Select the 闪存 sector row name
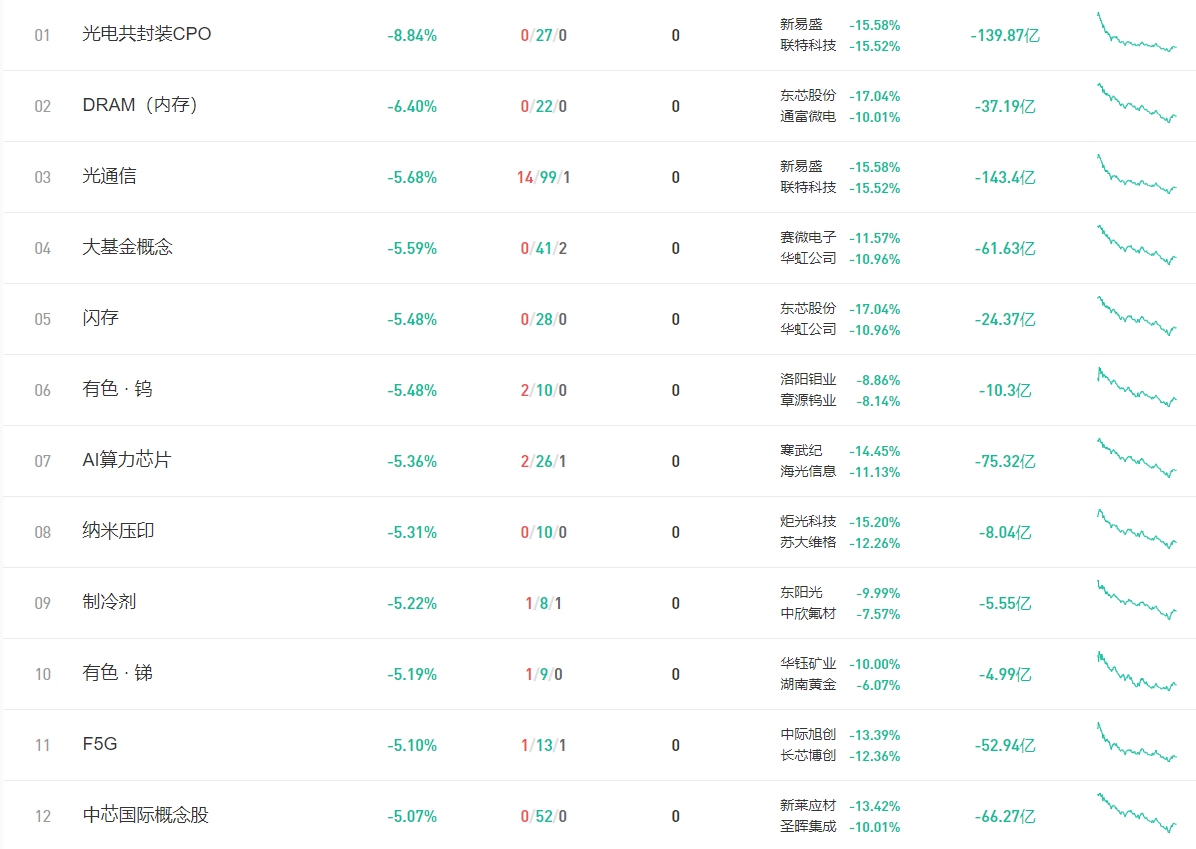This screenshot has width=1196, height=849. click(x=100, y=318)
